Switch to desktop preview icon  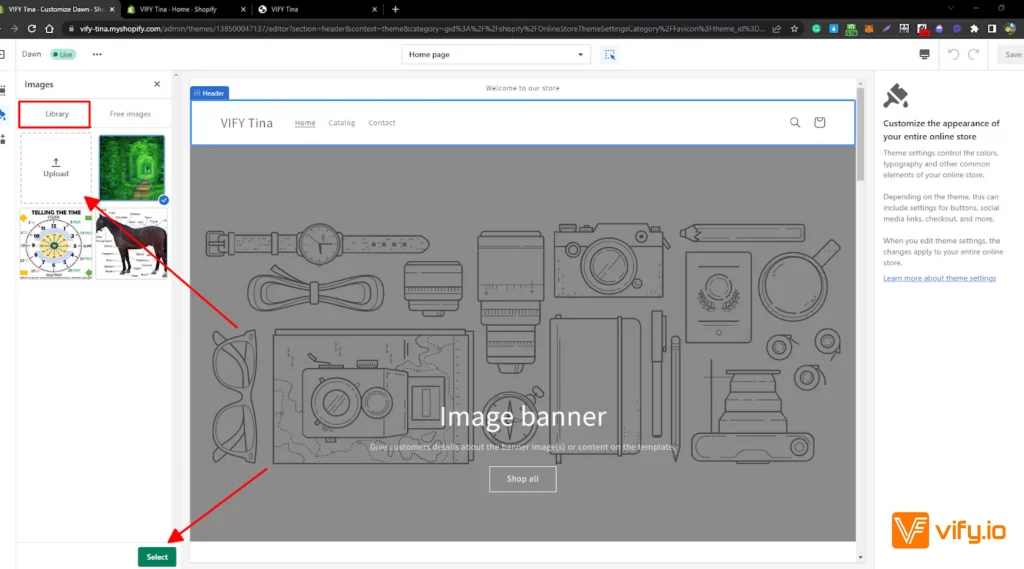click(924, 55)
